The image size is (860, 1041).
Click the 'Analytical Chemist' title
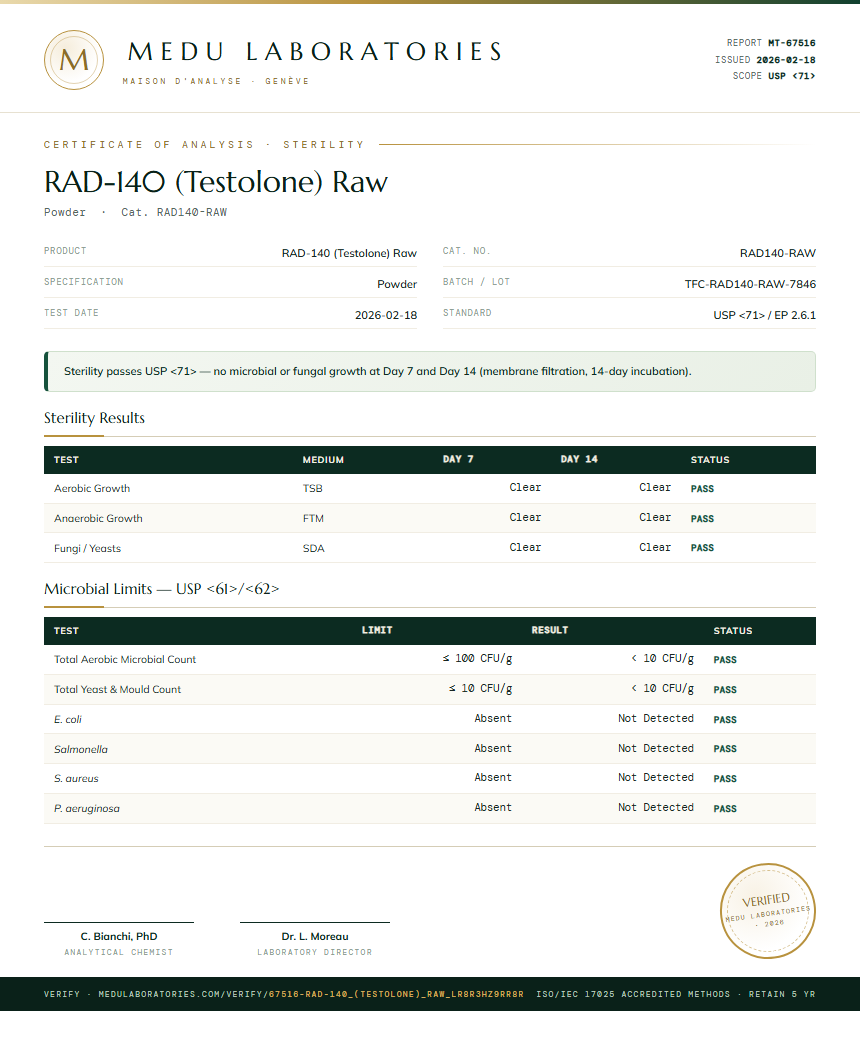119,952
